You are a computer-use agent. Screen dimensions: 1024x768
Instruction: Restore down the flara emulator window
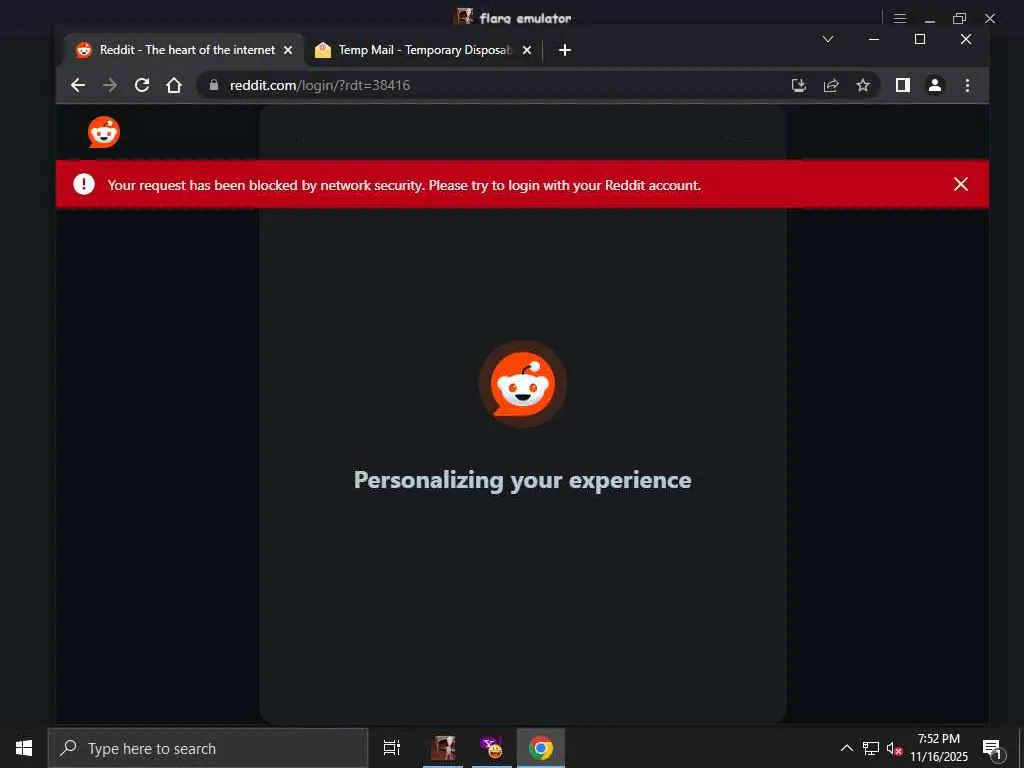[959, 18]
